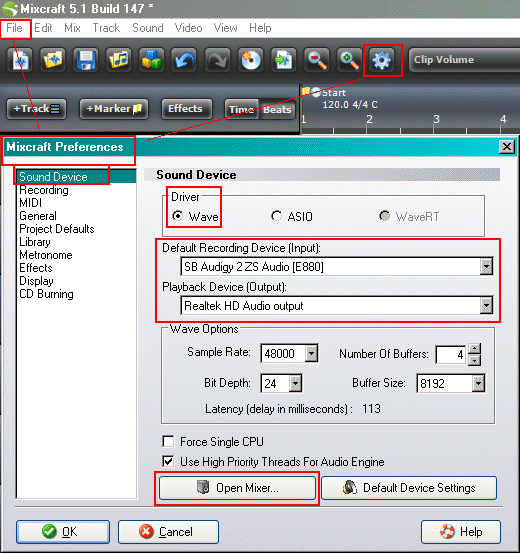Expand Playback Device output dropdown
The width and height of the screenshot is (520, 553).
point(486,305)
